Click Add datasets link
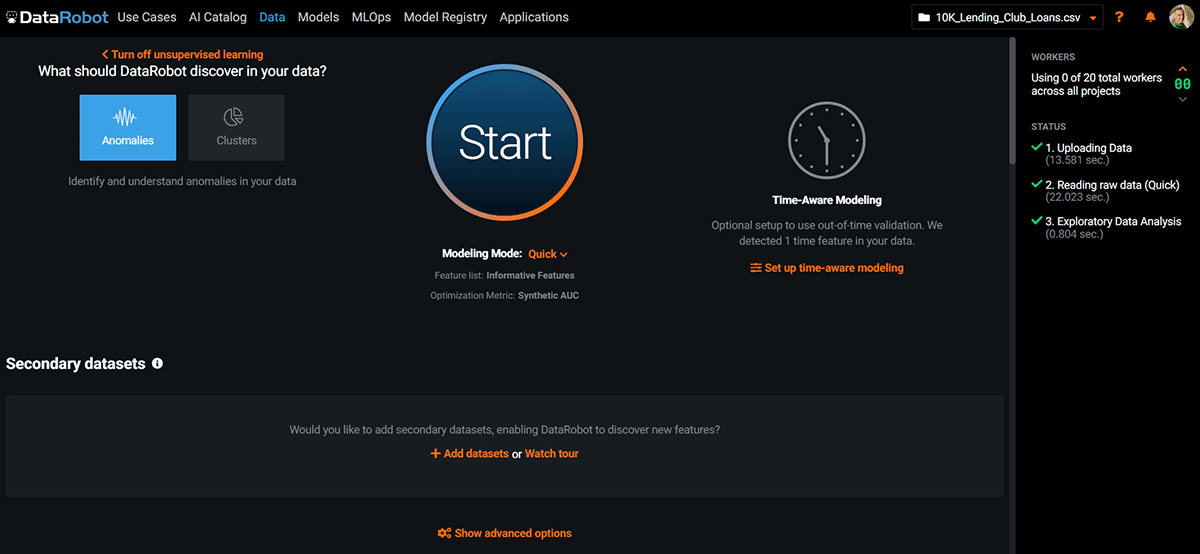This screenshot has height=554, width=1200. 469,454
